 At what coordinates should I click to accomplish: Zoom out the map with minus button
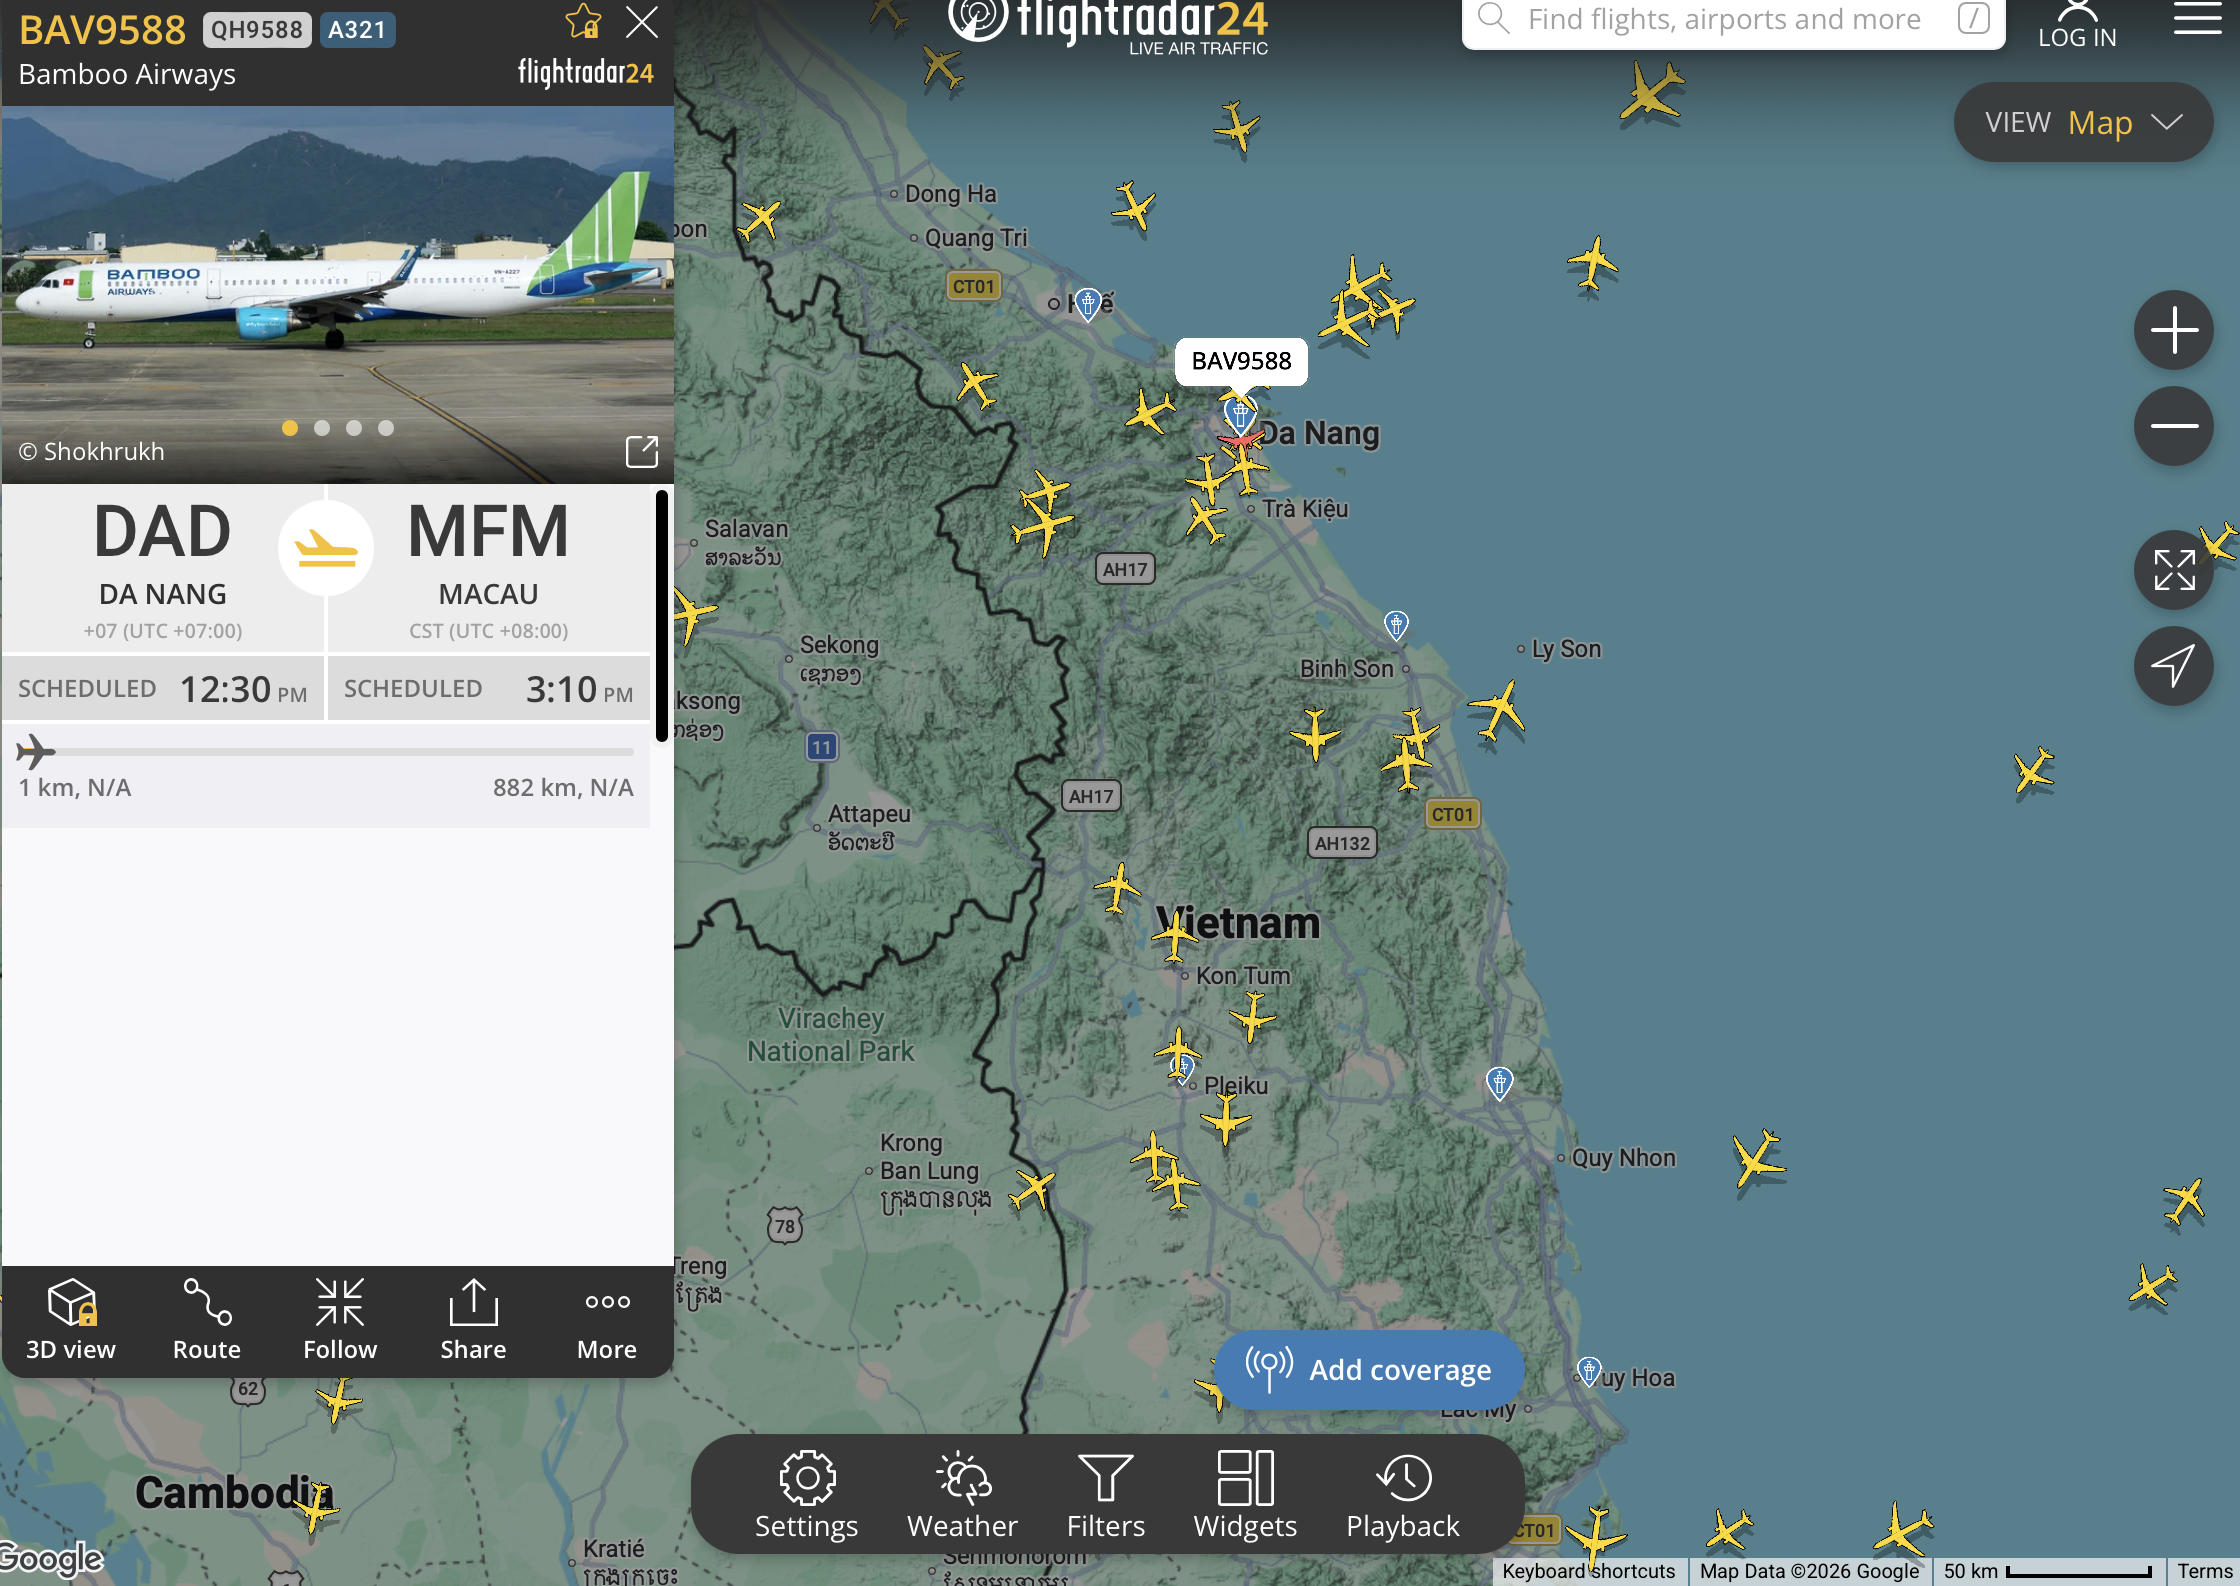2174,426
